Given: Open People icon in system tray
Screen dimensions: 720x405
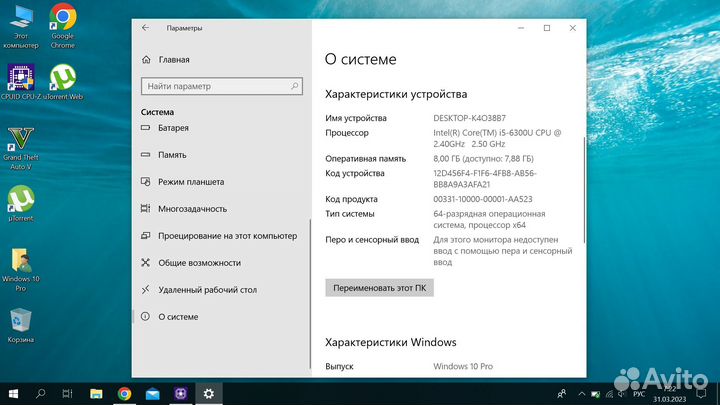Looking at the screenshot, I should point(561,394).
